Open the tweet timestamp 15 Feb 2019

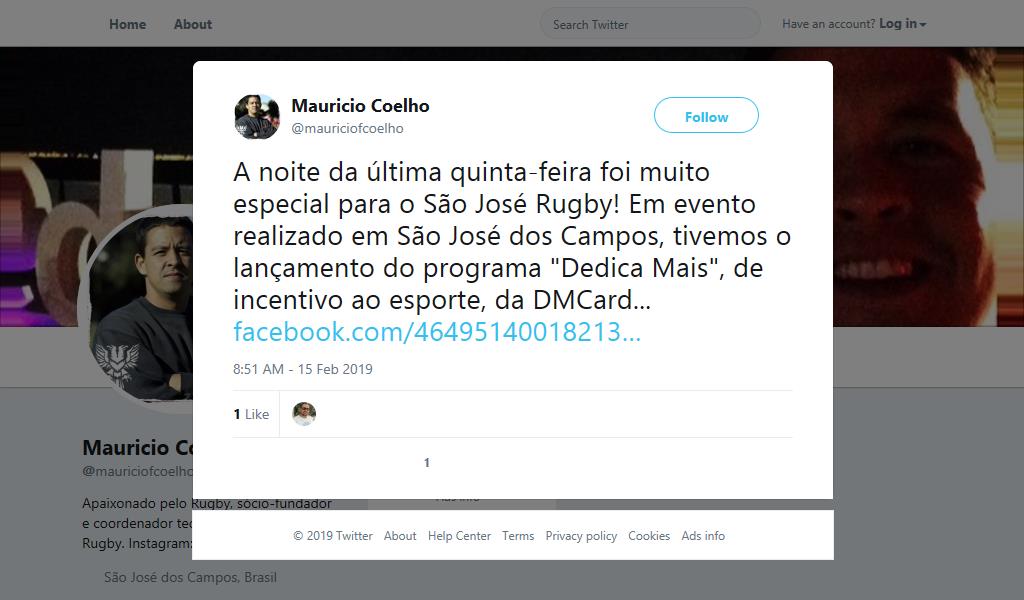[x=303, y=369]
